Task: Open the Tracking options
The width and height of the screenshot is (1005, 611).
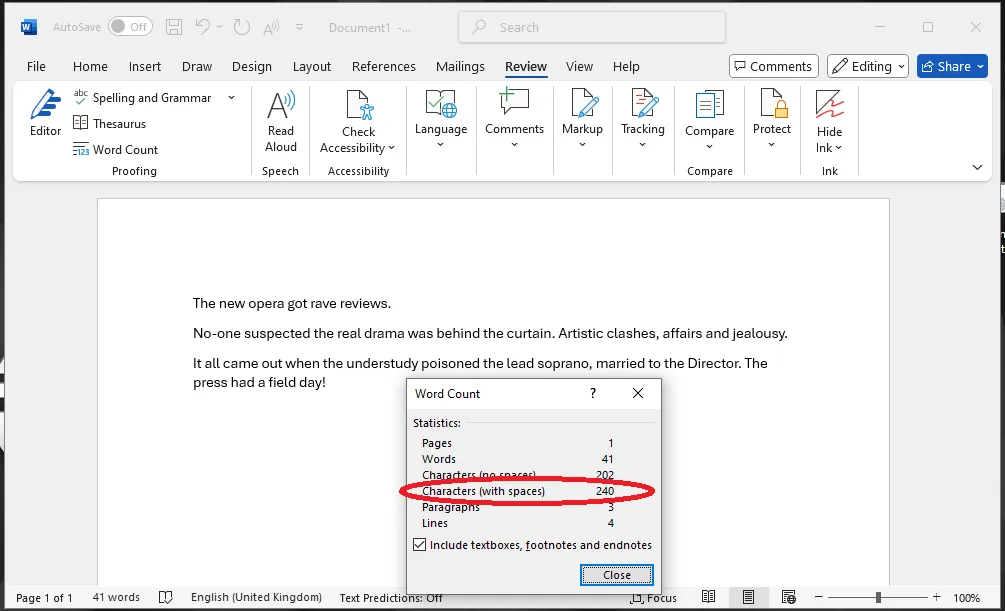Action: click(642, 119)
